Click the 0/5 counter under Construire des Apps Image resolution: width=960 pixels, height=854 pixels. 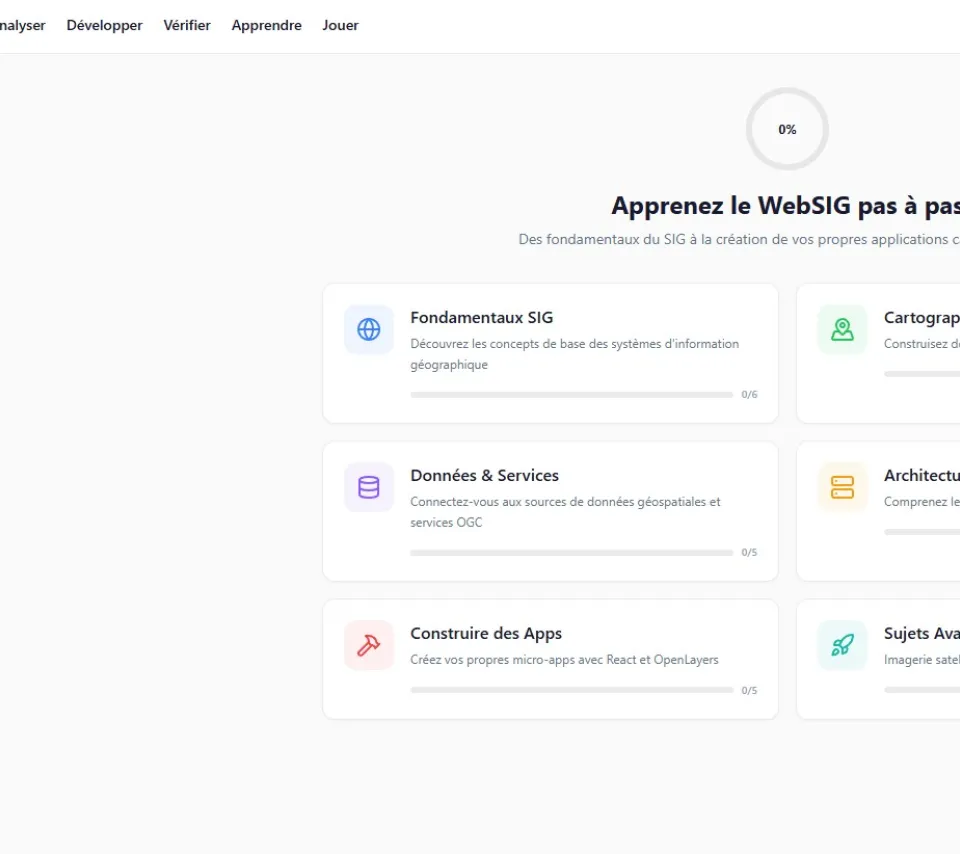pos(749,691)
